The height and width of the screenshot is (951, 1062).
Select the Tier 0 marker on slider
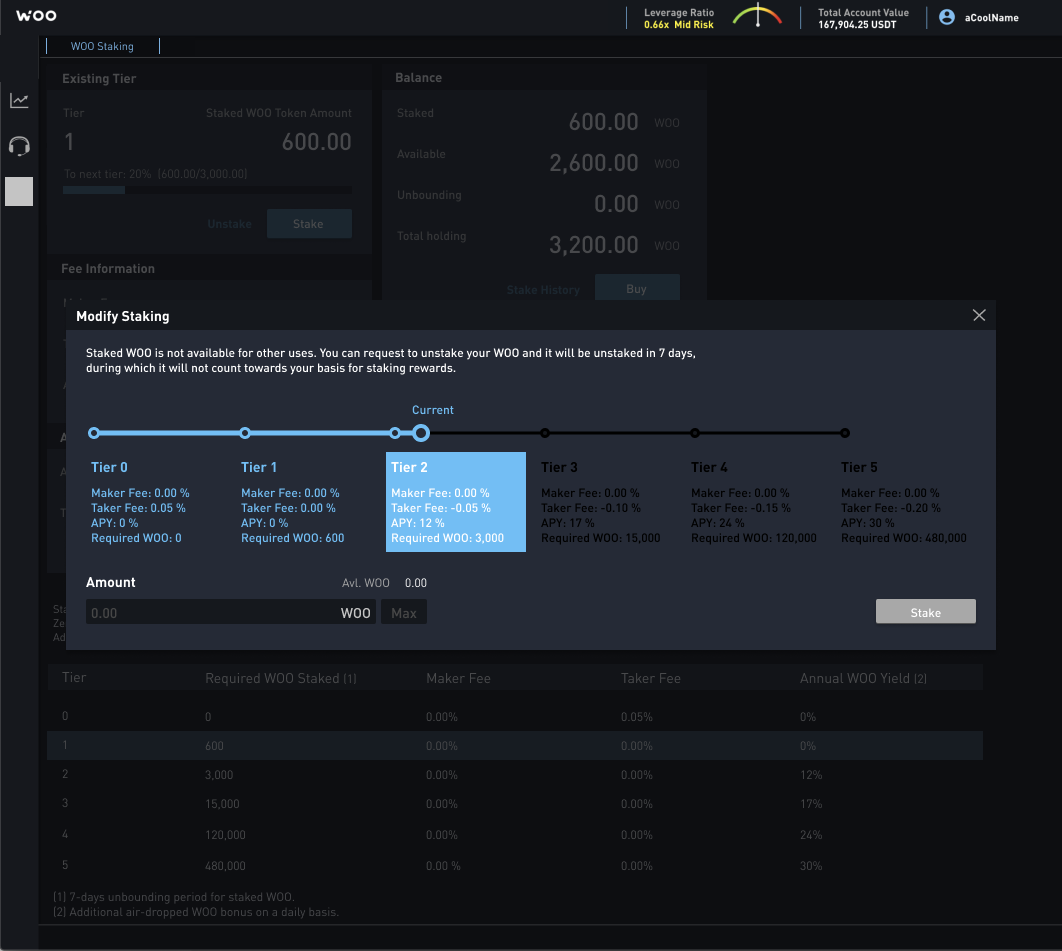pyautogui.click(x=94, y=433)
